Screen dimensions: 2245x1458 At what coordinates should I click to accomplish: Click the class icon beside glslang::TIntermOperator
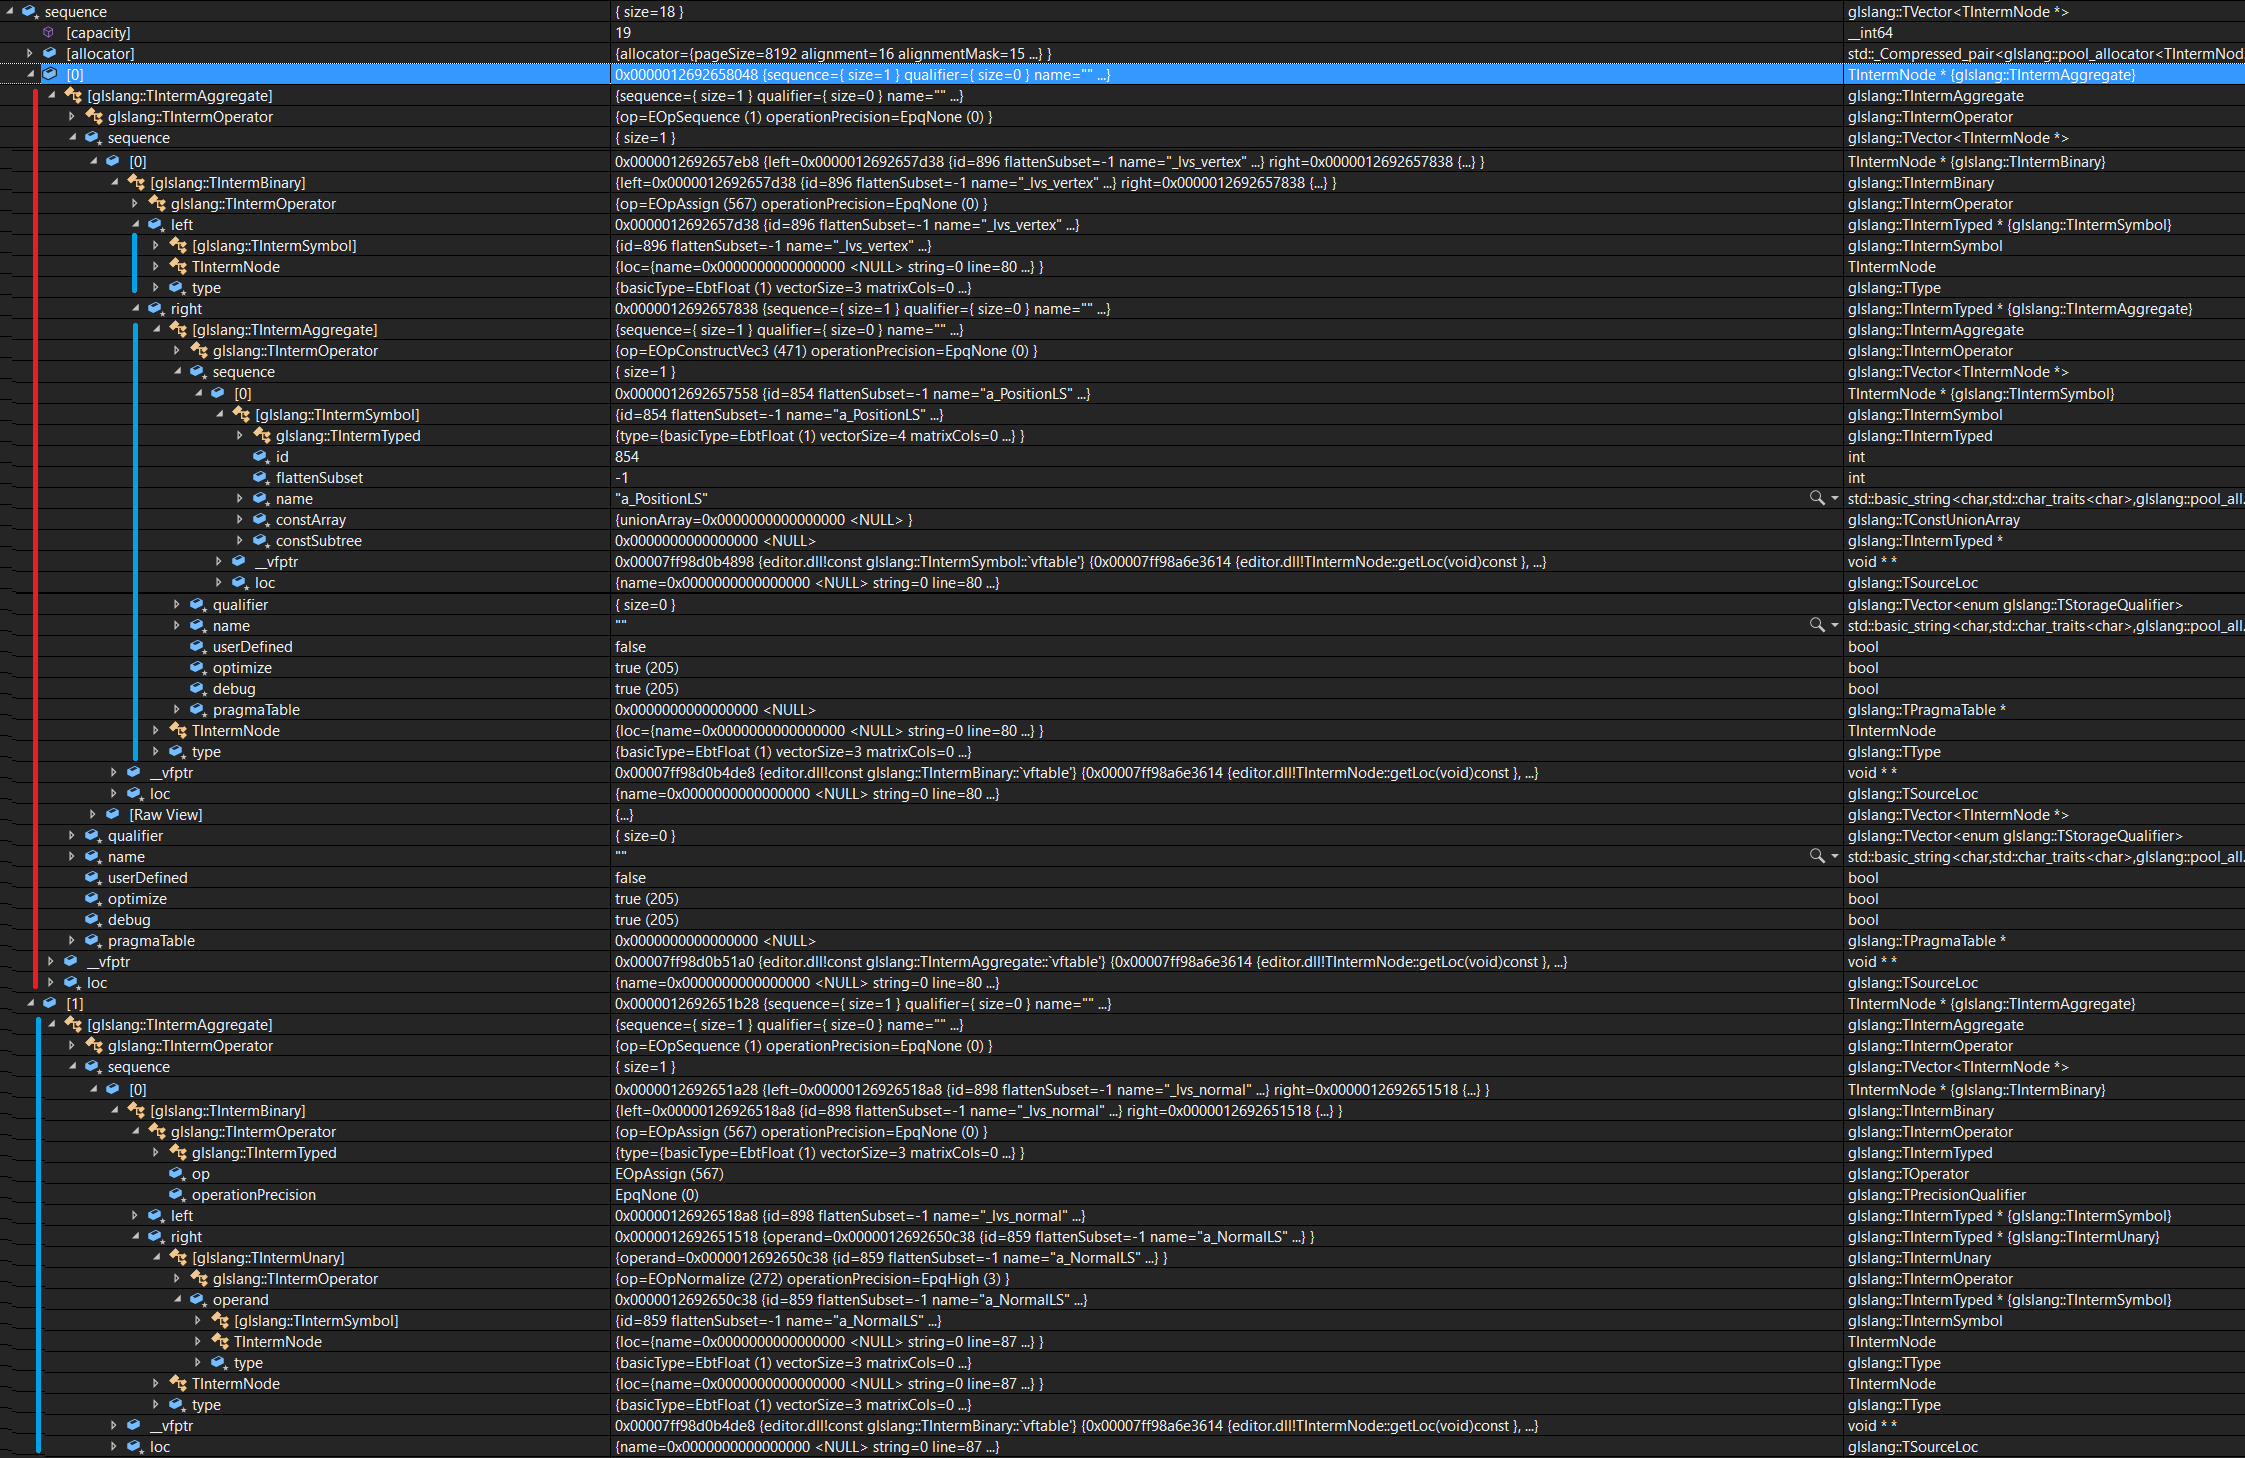point(94,116)
